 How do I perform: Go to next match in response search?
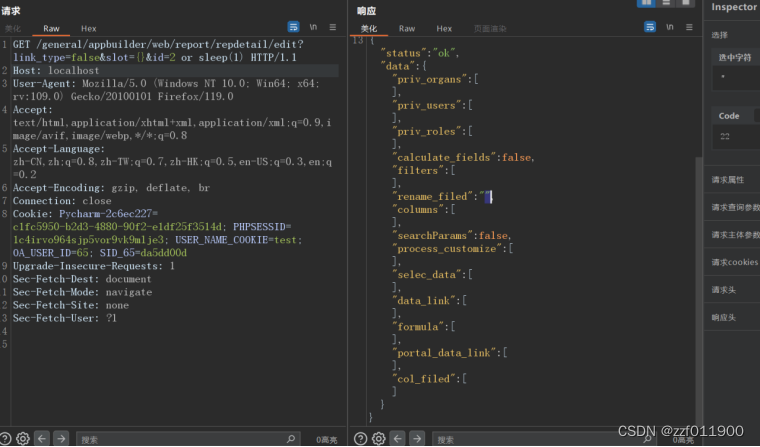point(417,438)
